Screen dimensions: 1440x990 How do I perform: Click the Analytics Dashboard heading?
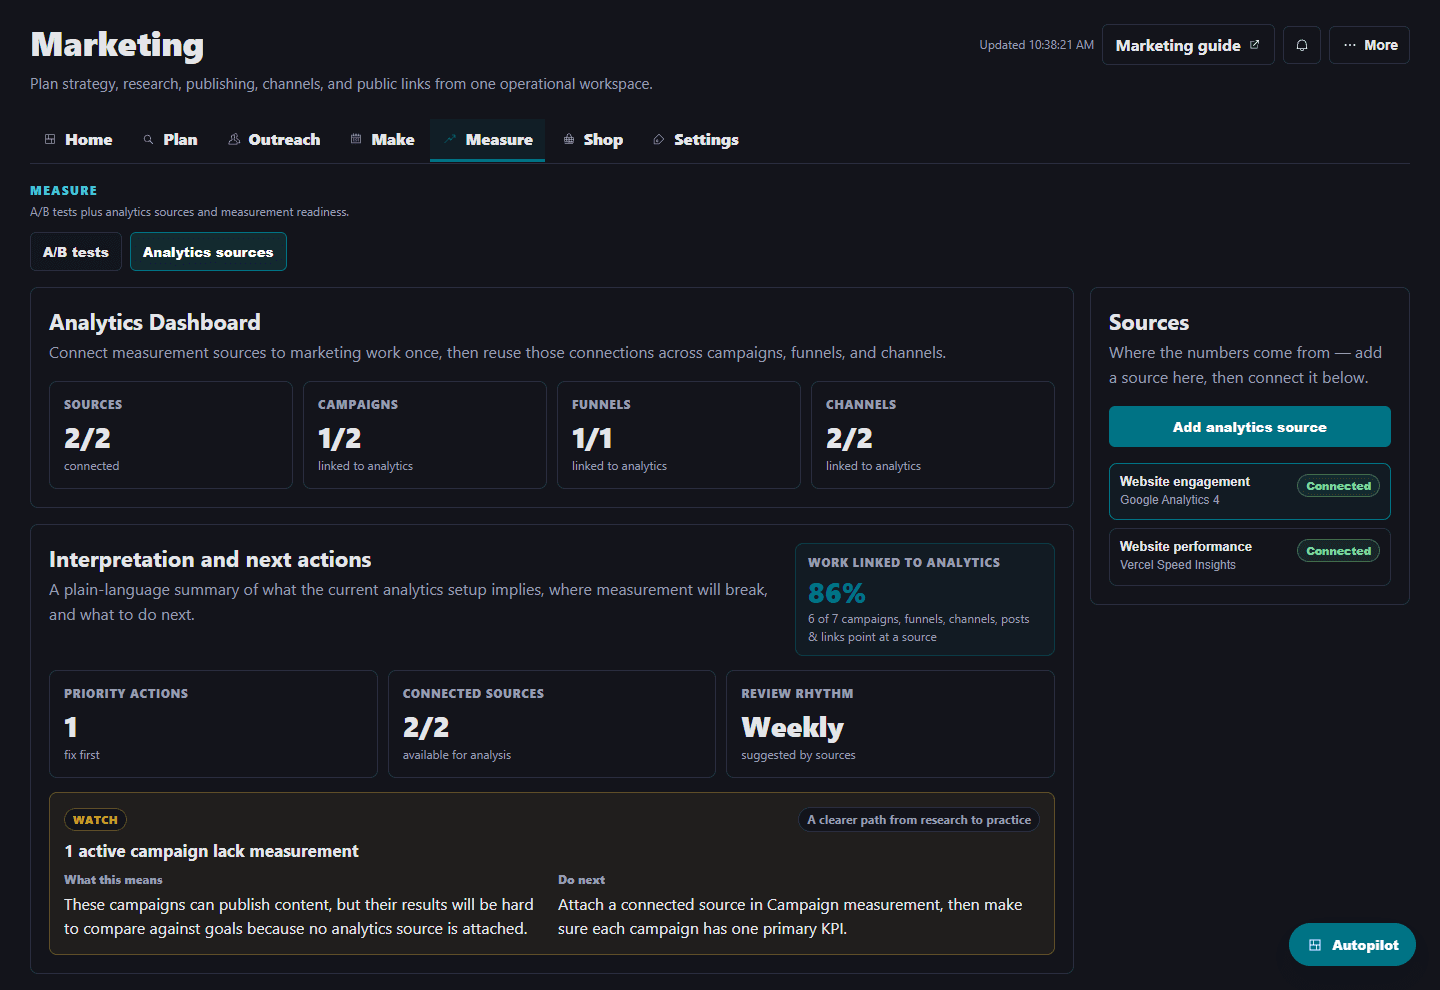click(x=155, y=322)
